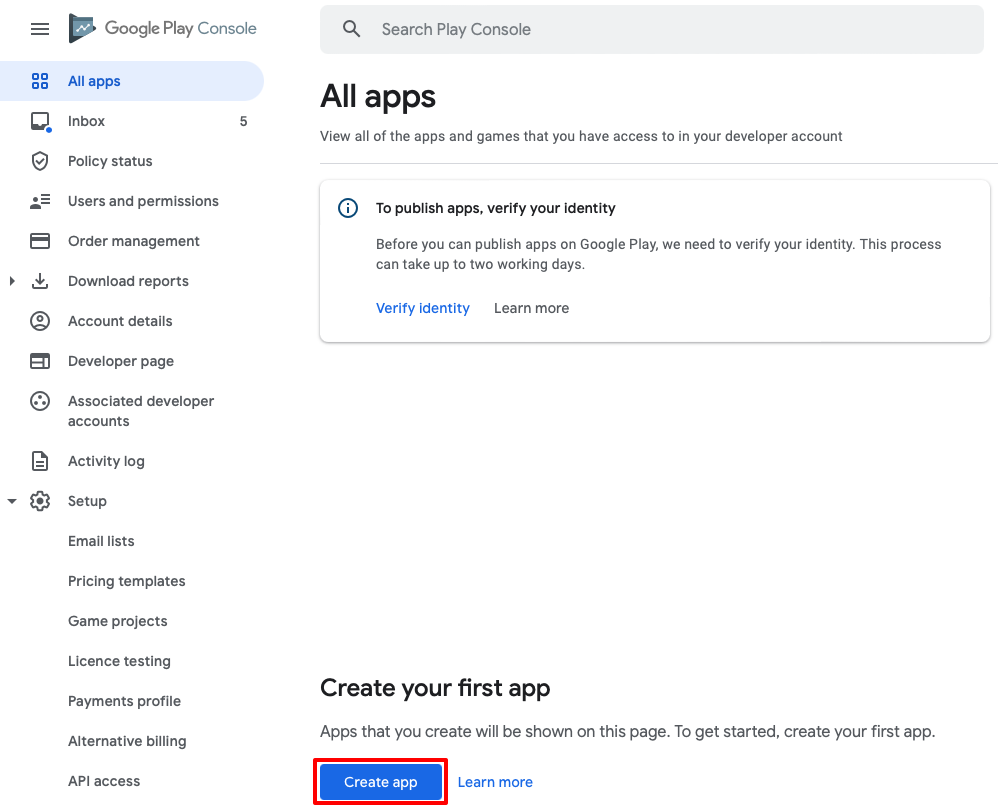Select All apps in sidebar
Screen dimensions: 998x811
131,81
